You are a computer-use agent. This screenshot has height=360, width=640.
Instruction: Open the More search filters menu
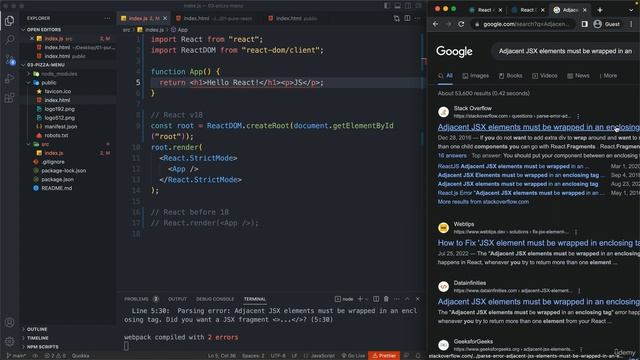[608, 76]
